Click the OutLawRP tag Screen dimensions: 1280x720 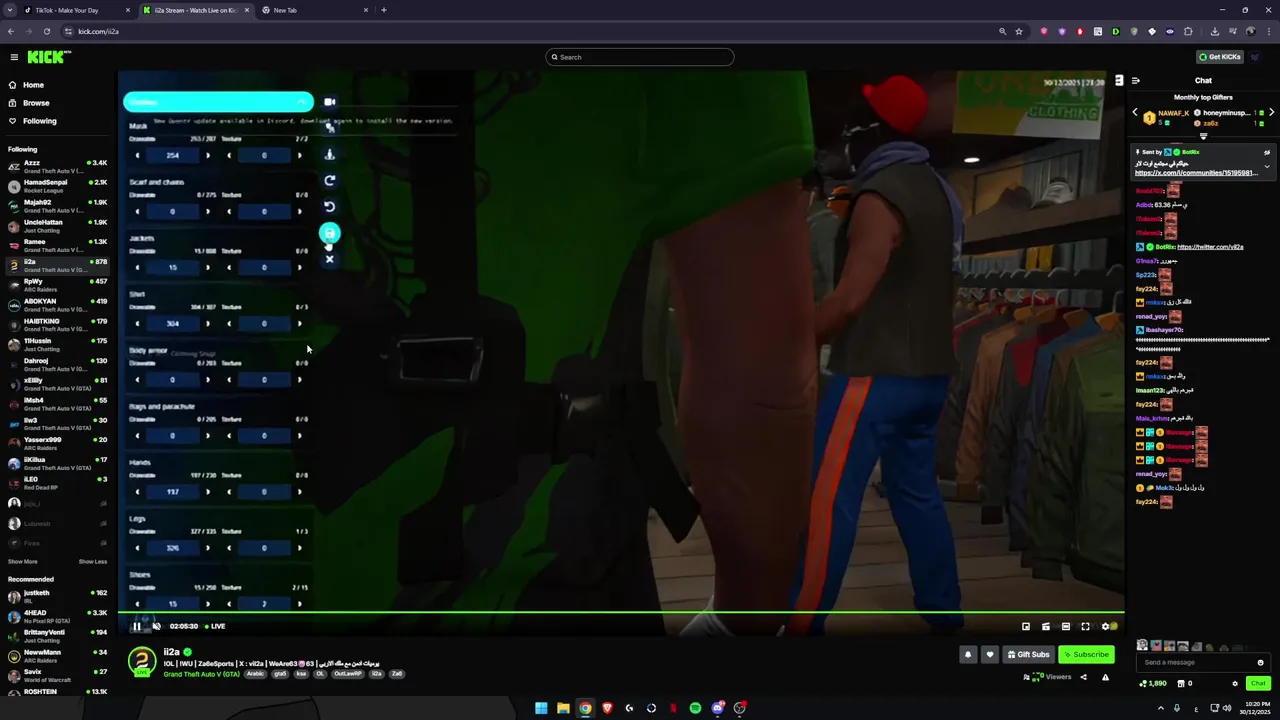coord(349,674)
